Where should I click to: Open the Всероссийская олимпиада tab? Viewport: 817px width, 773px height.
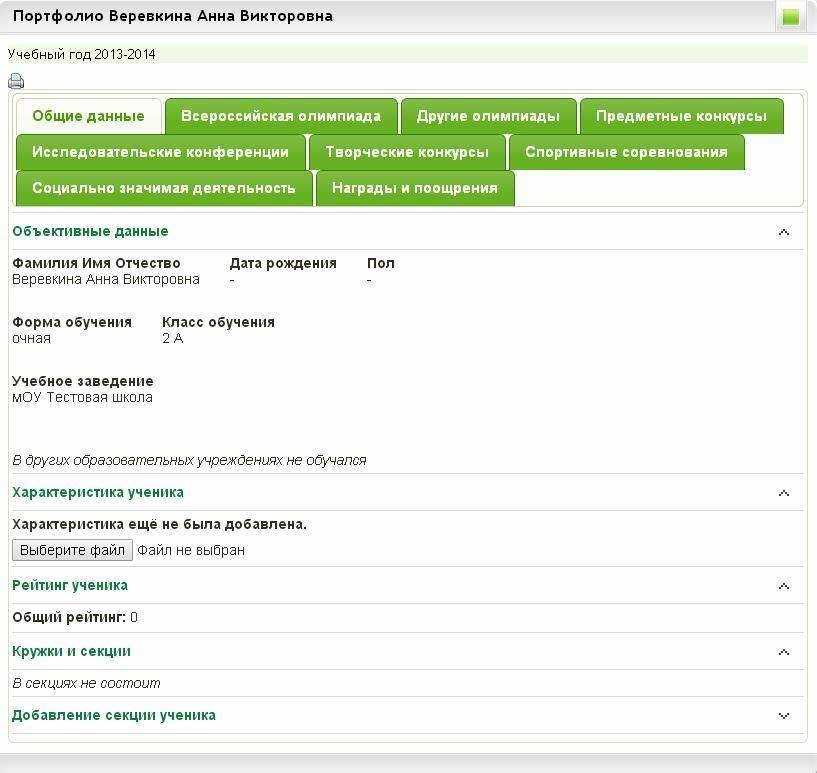(280, 116)
